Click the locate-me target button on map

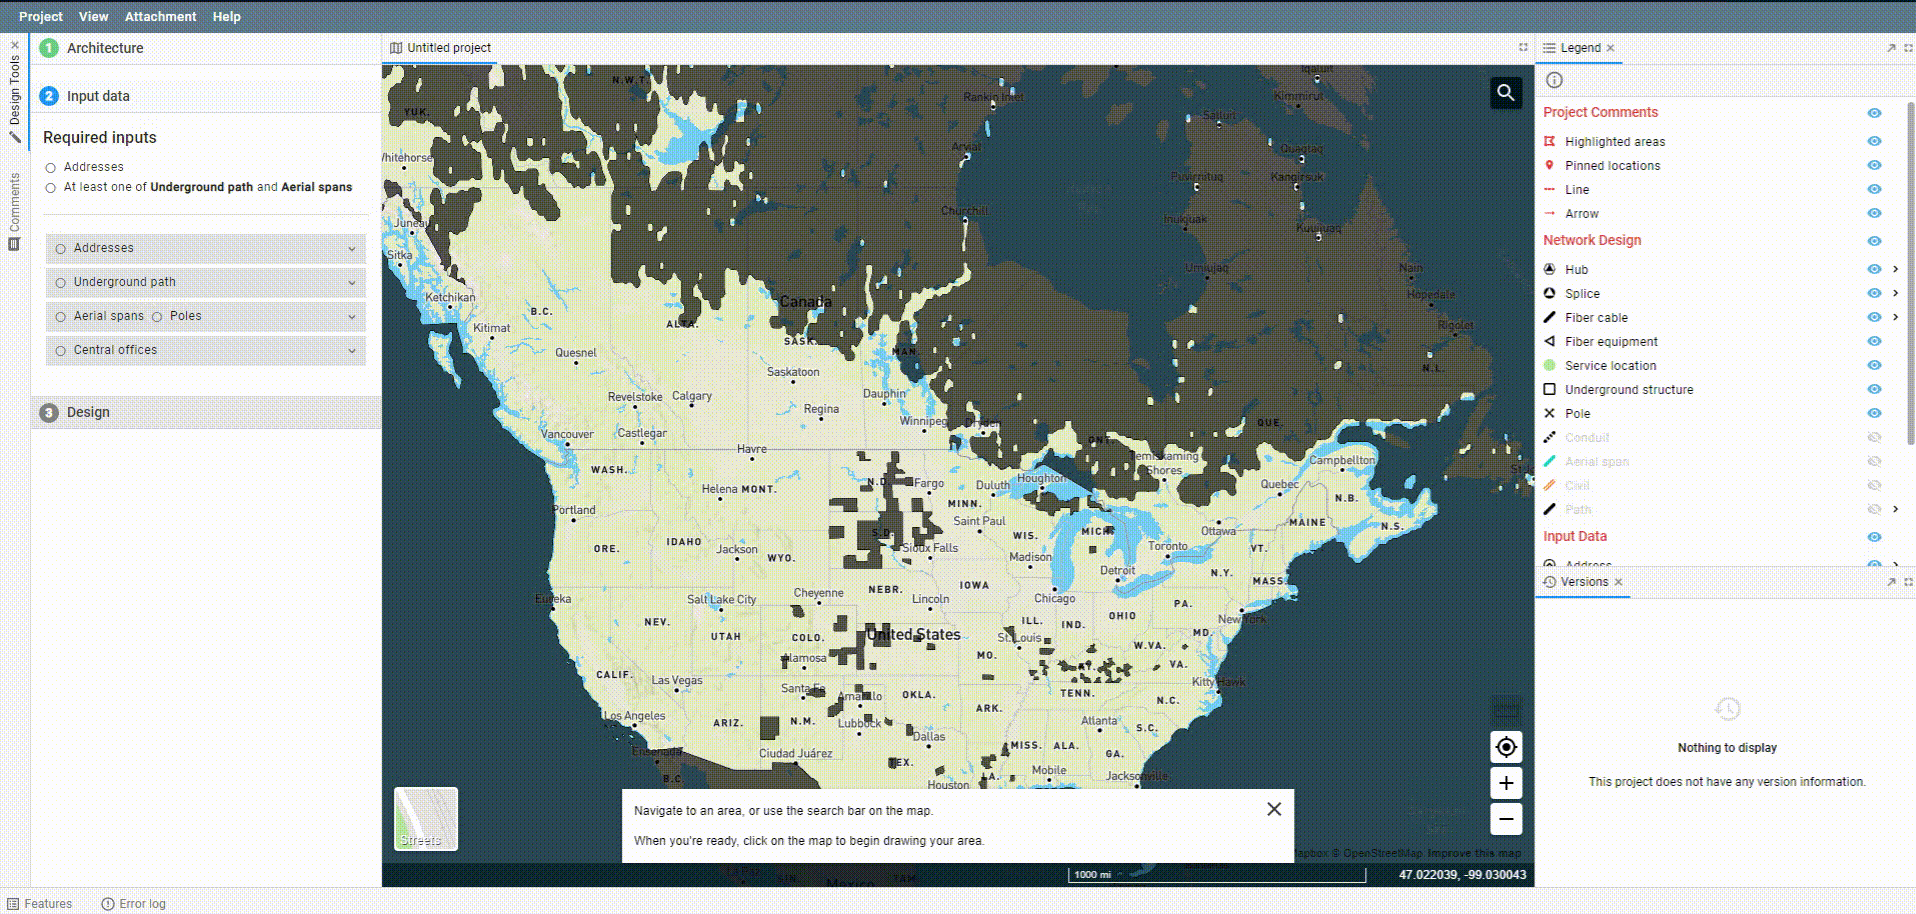[1506, 747]
